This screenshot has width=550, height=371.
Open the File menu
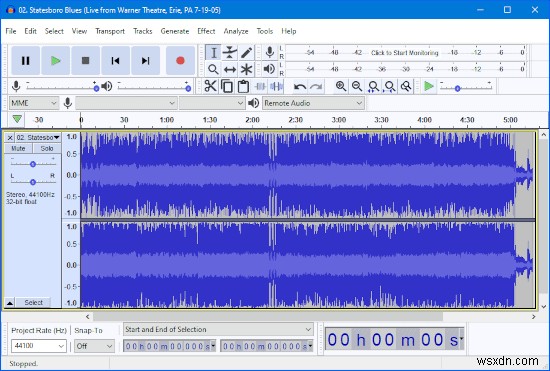click(11, 31)
